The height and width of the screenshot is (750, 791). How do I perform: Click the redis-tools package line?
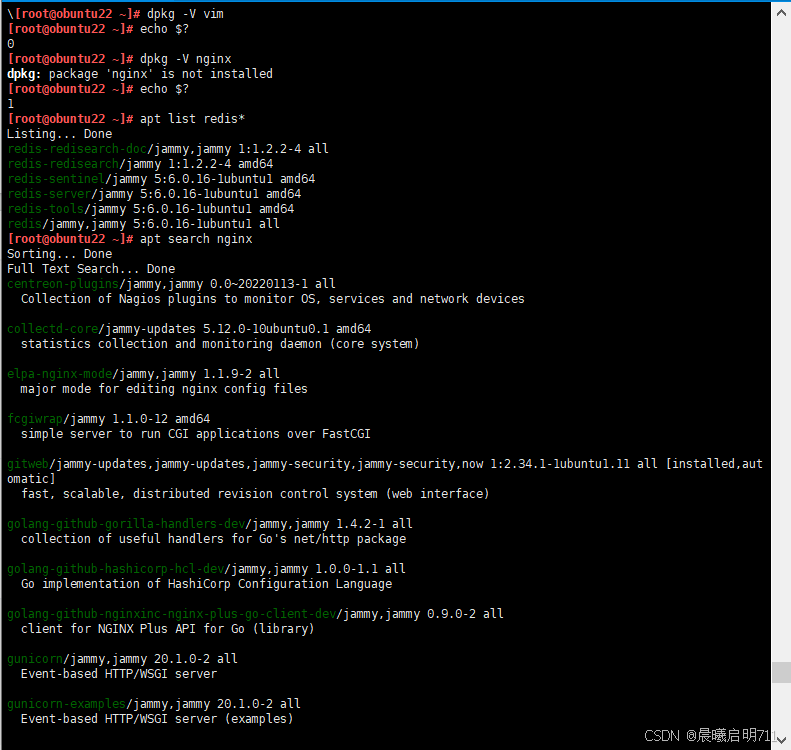150,209
